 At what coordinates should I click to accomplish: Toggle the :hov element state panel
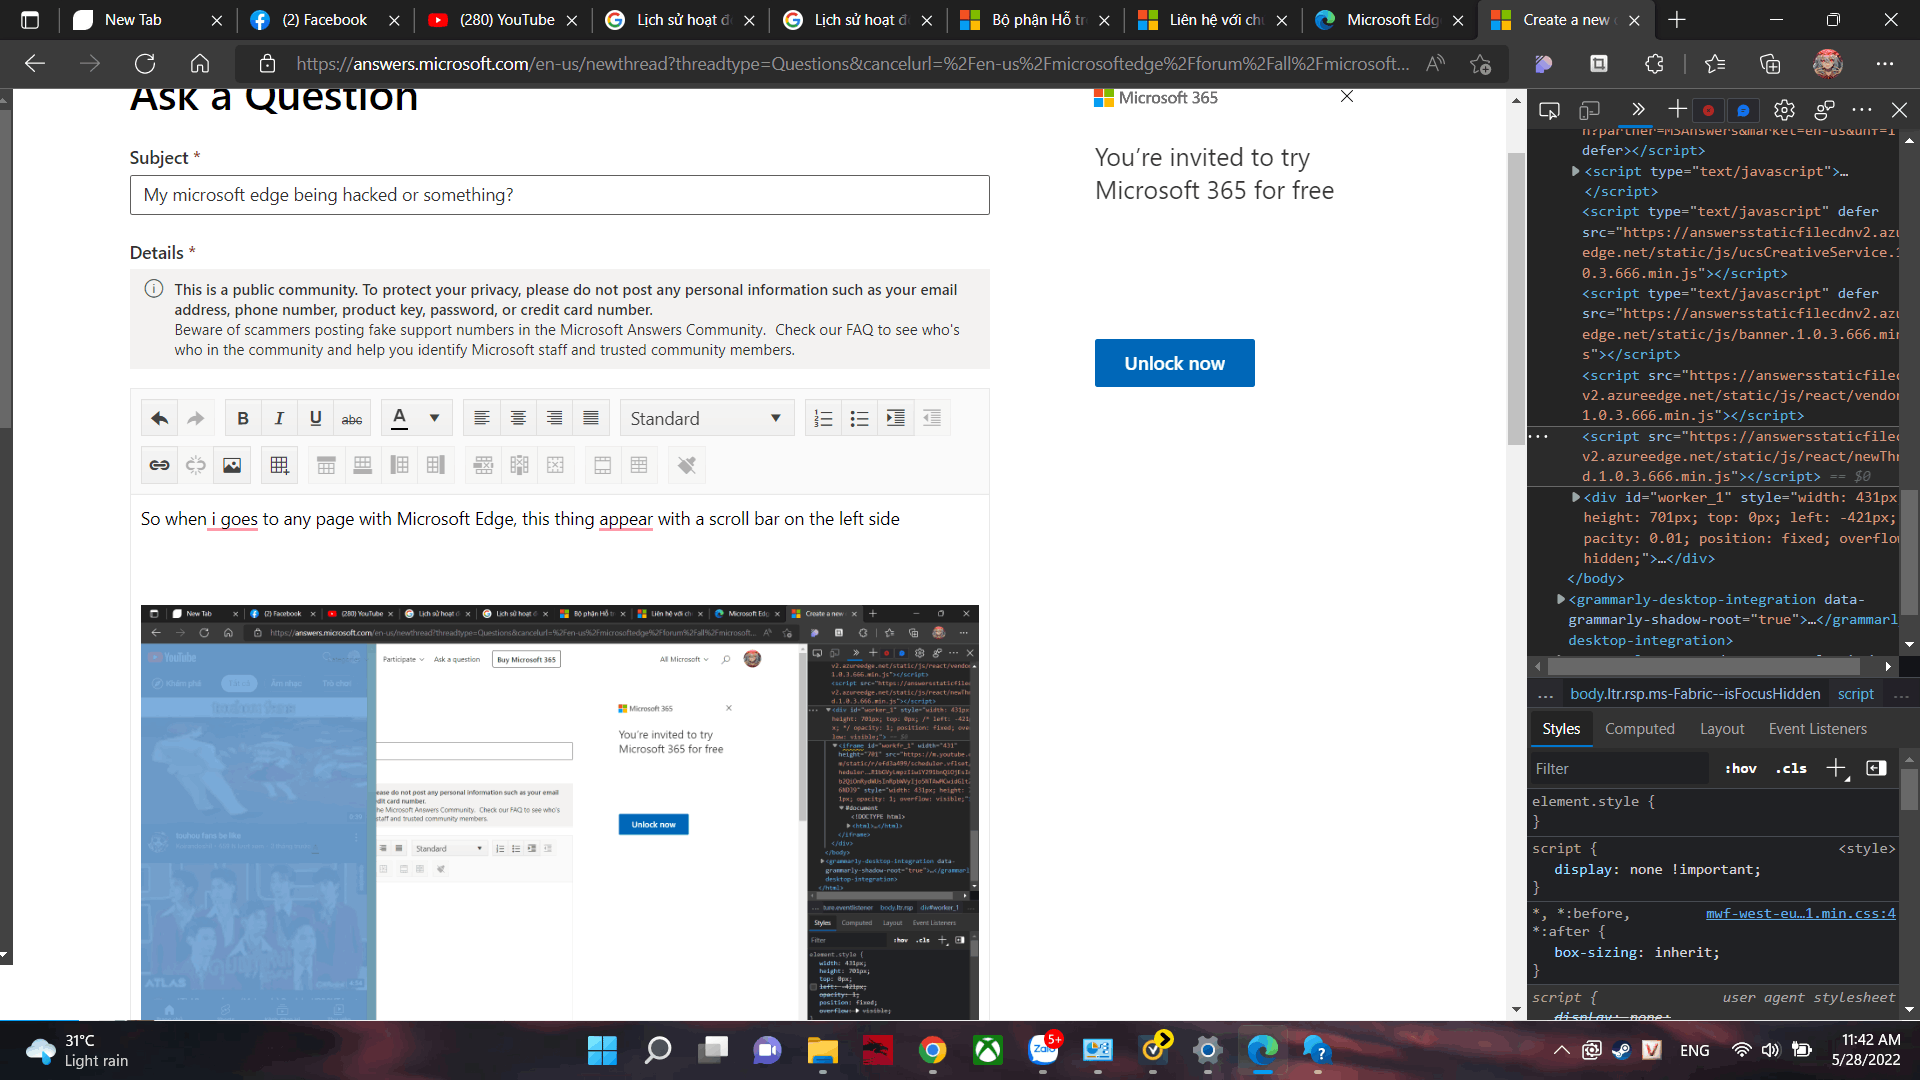tap(1740, 768)
